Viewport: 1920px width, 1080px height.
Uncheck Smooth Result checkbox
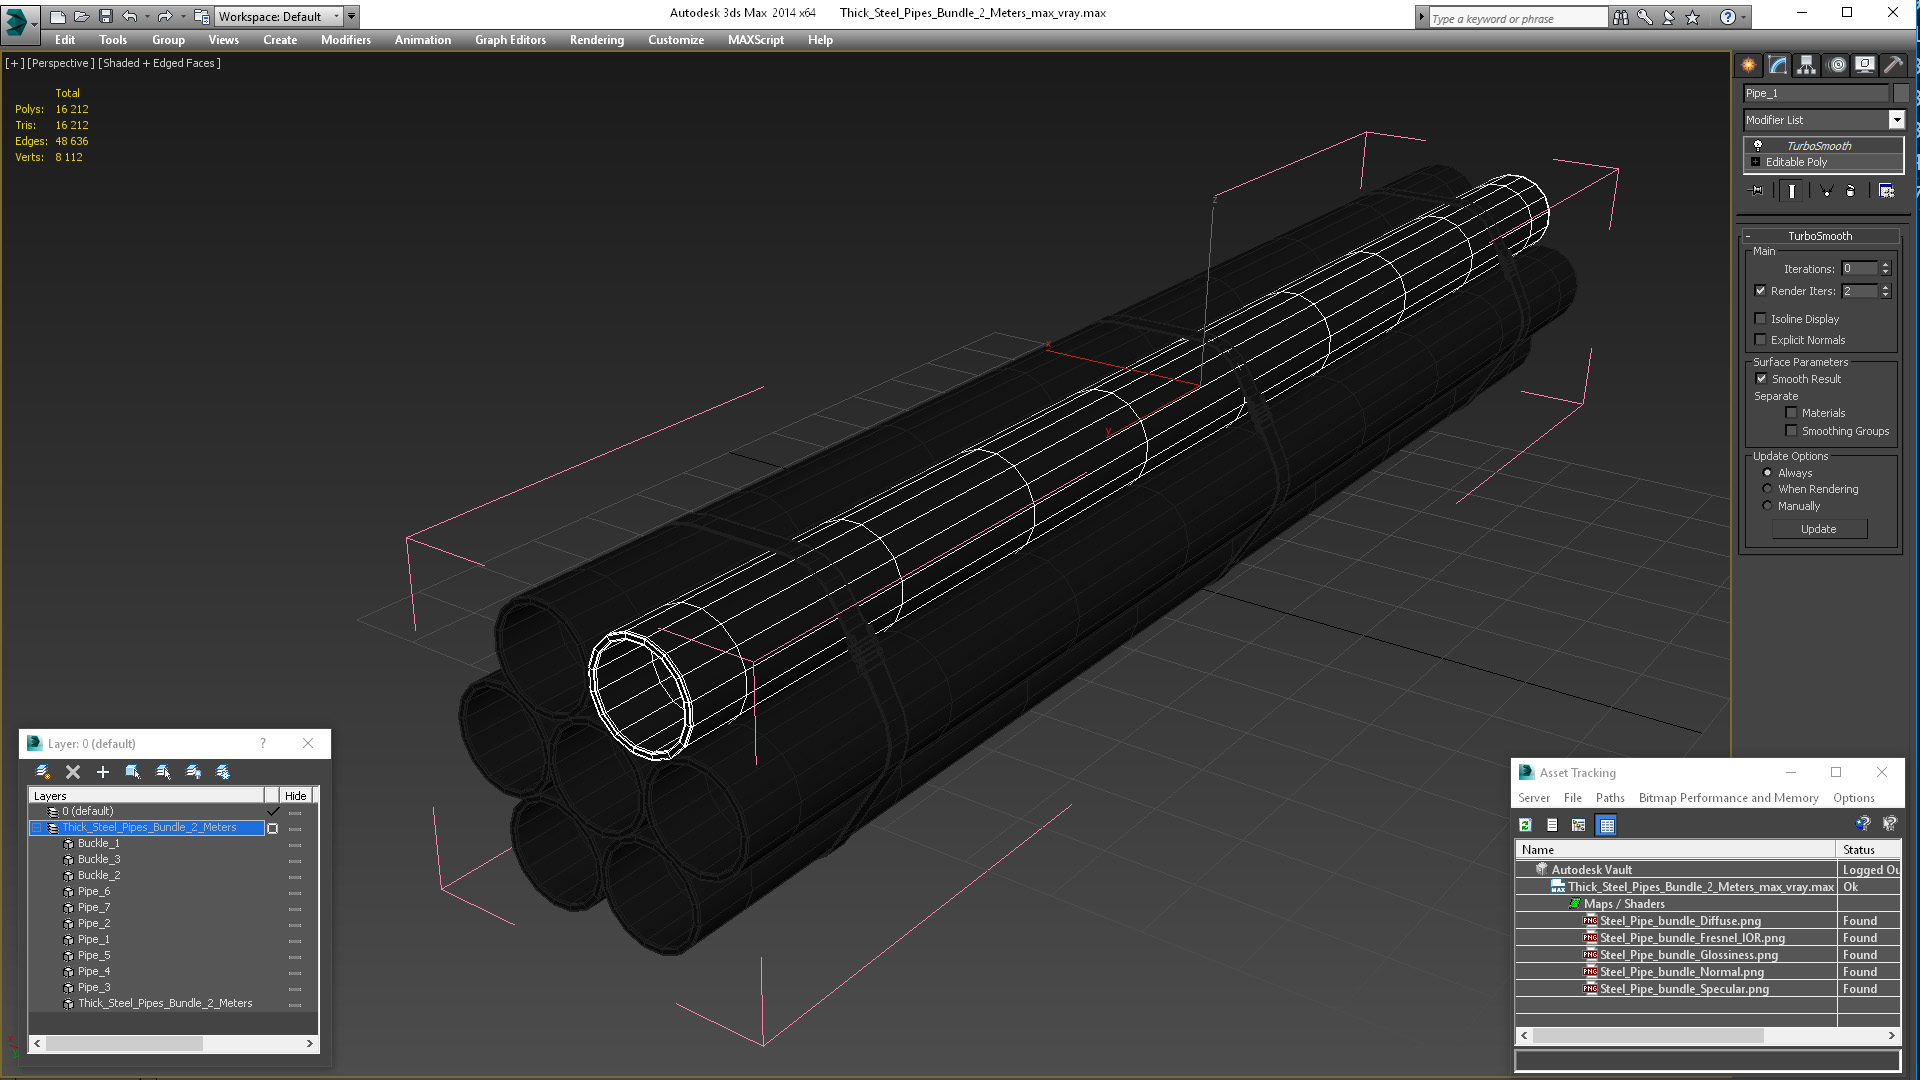(1761, 379)
